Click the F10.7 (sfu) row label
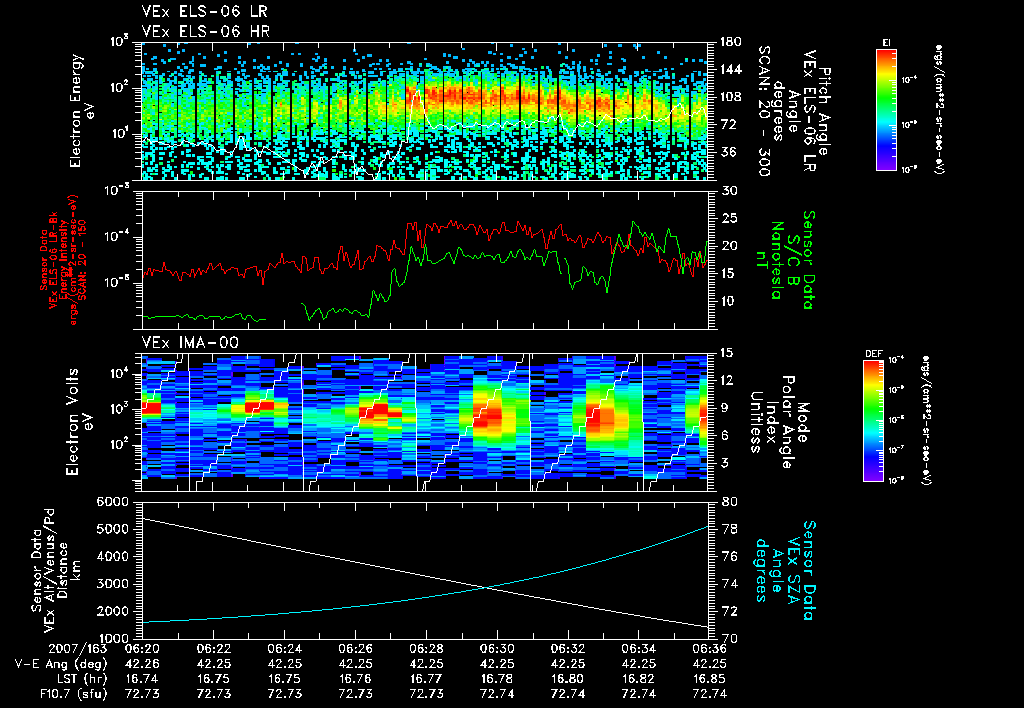The height and width of the screenshot is (708, 1024). point(72,694)
